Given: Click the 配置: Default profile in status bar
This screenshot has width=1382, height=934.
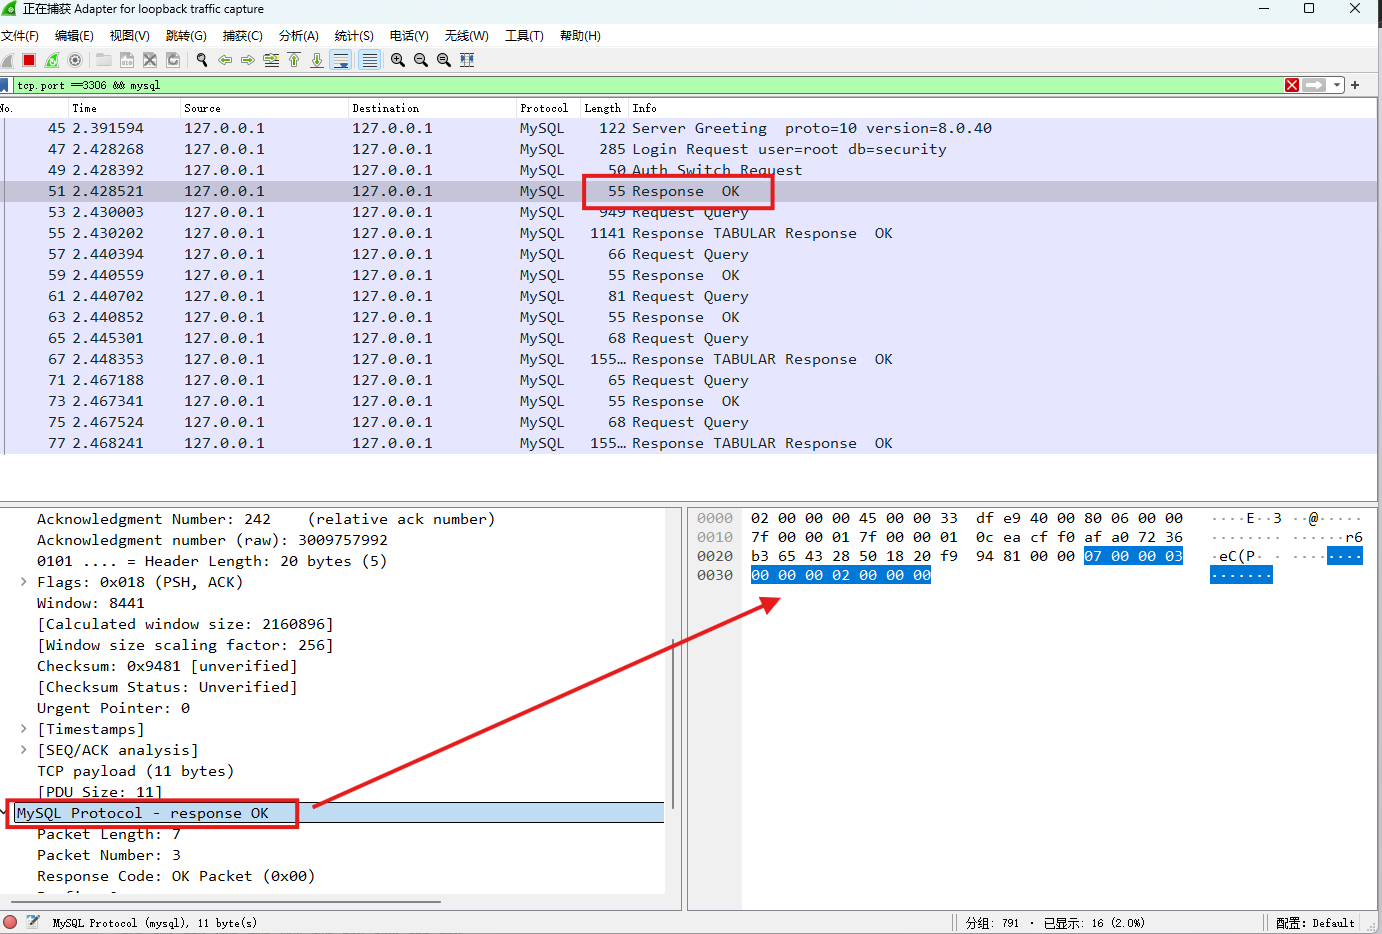Looking at the screenshot, I should click(1315, 923).
